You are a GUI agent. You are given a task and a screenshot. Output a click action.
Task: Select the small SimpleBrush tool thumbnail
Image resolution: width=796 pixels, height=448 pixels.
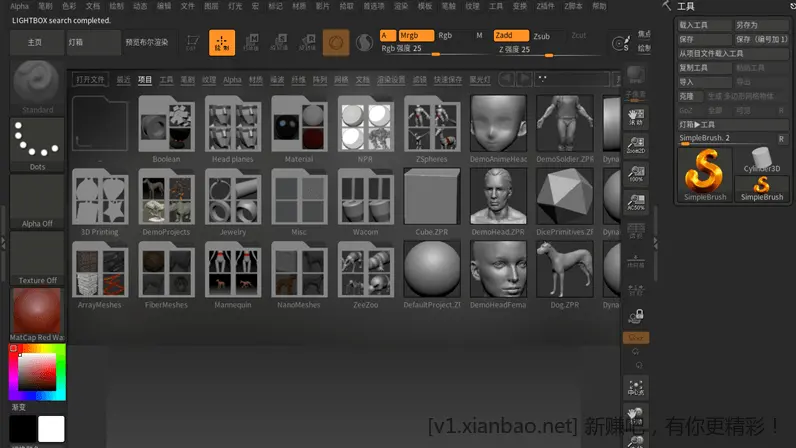[761, 188]
